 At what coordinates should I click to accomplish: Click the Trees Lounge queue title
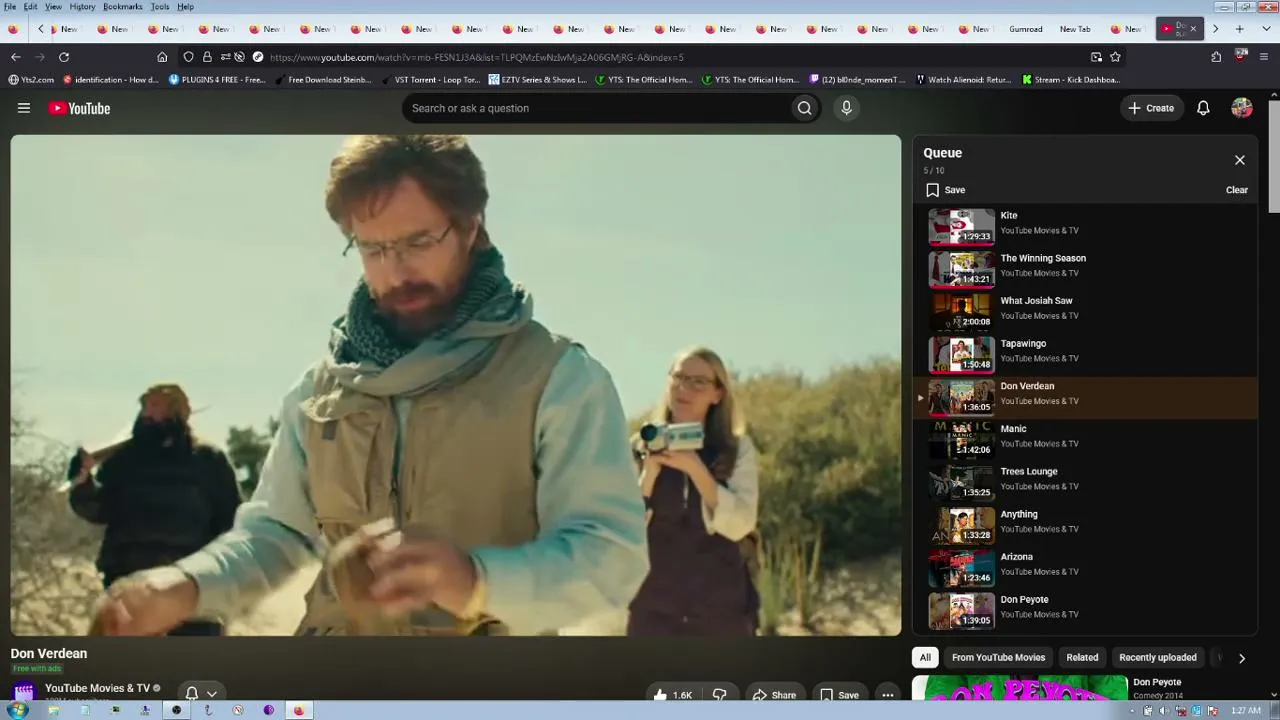(1029, 472)
